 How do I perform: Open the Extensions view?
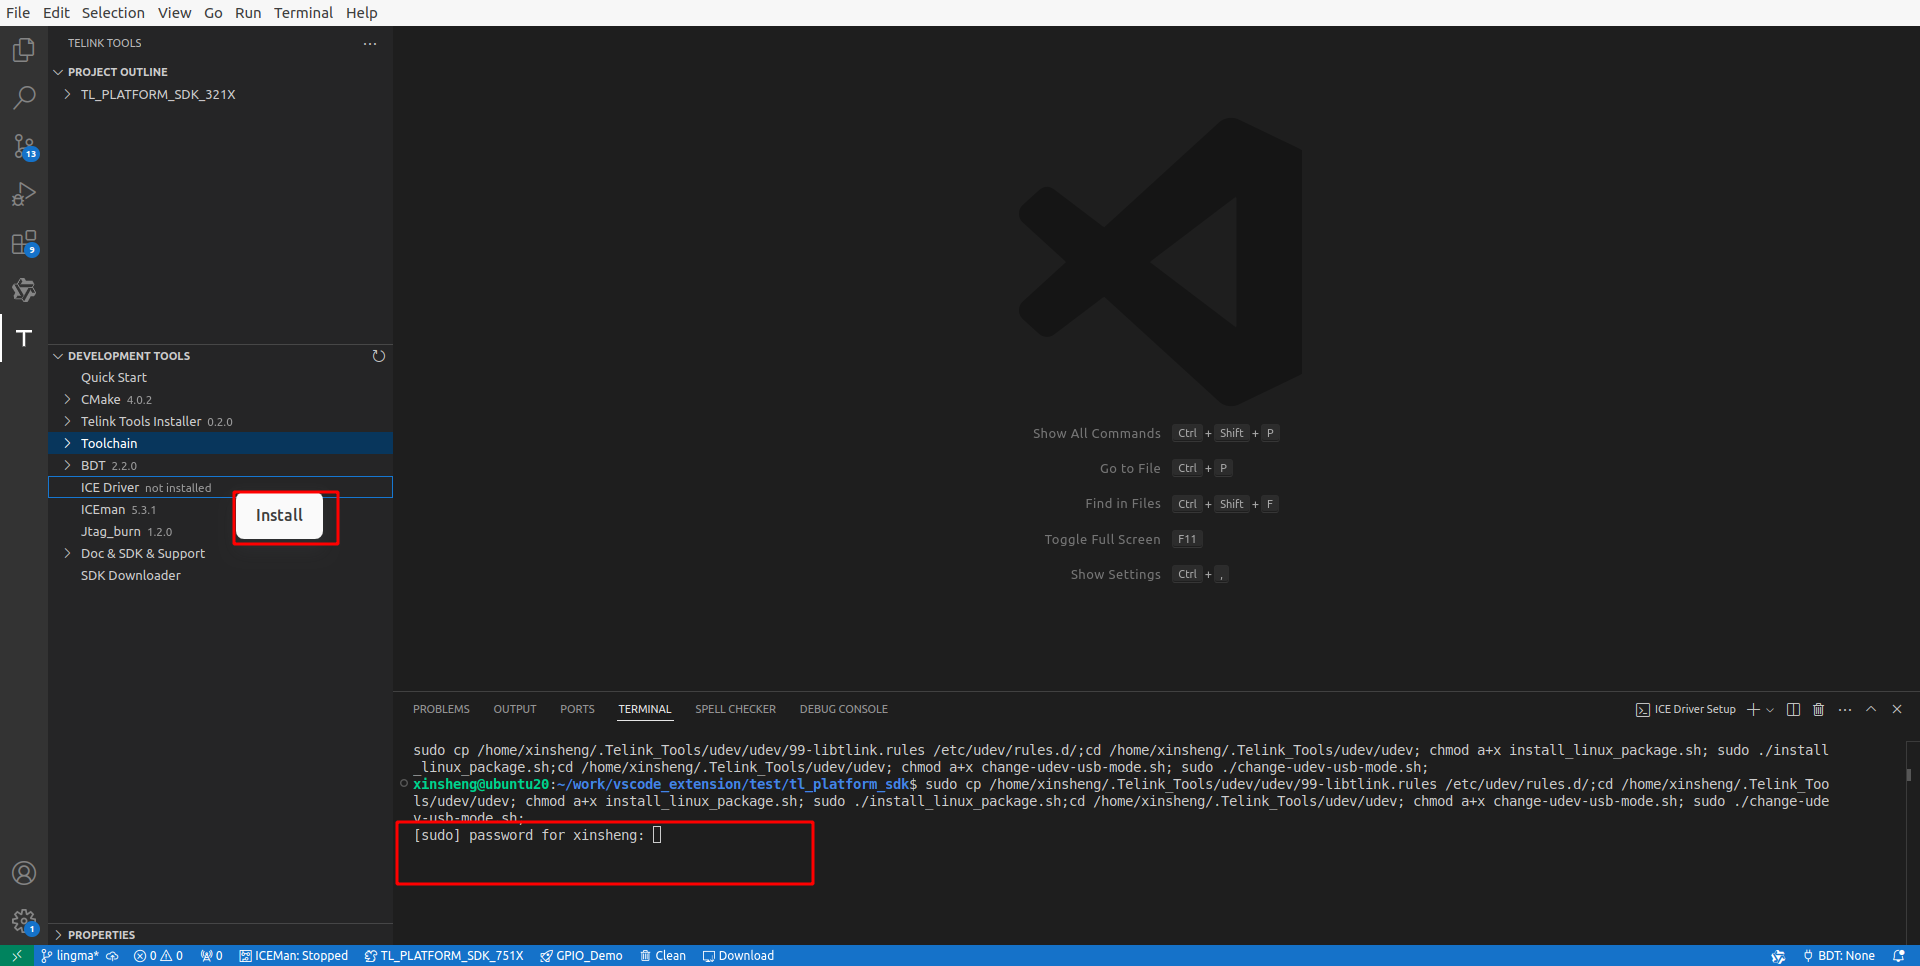[x=24, y=243]
